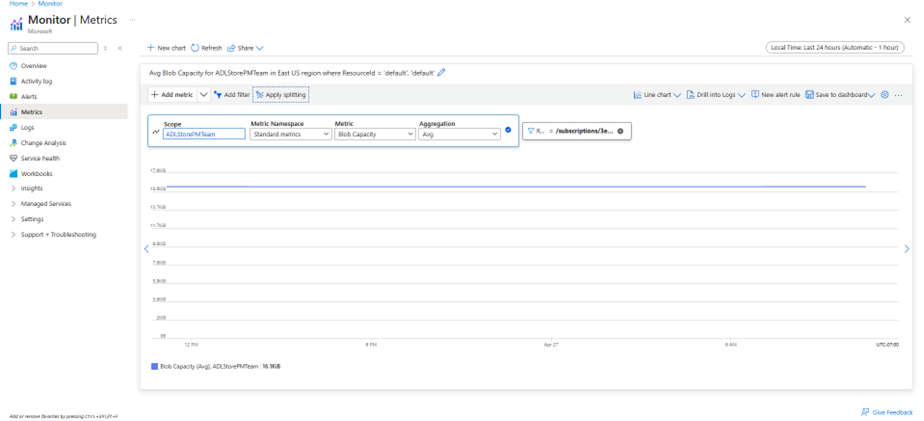The width and height of the screenshot is (924, 421).
Task: Open the Service health heart icon
Action: pos(13,158)
